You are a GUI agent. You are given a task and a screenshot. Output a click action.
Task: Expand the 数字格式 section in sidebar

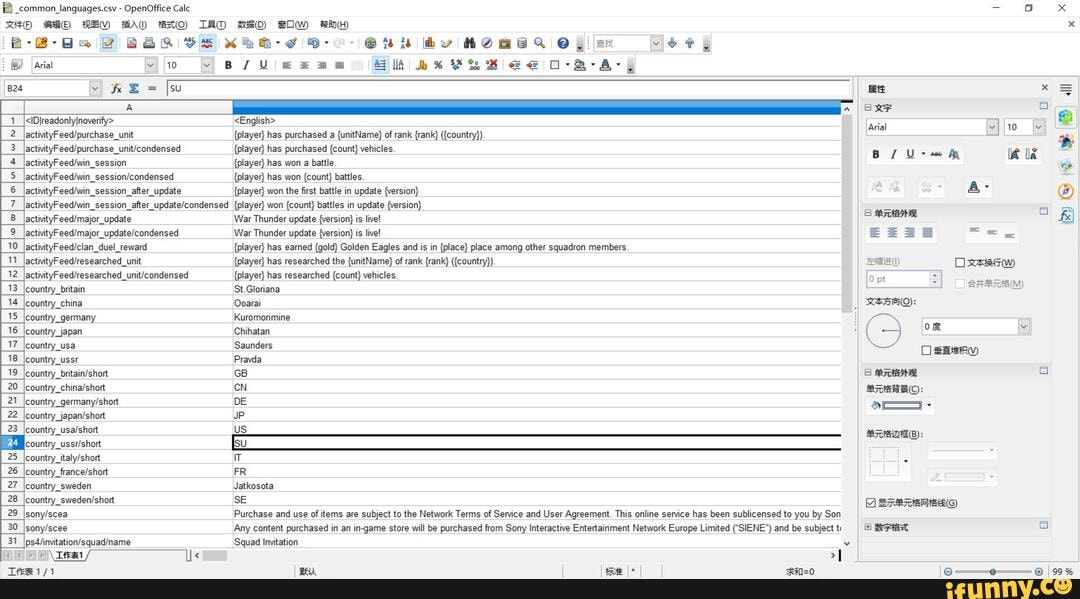tap(869, 527)
